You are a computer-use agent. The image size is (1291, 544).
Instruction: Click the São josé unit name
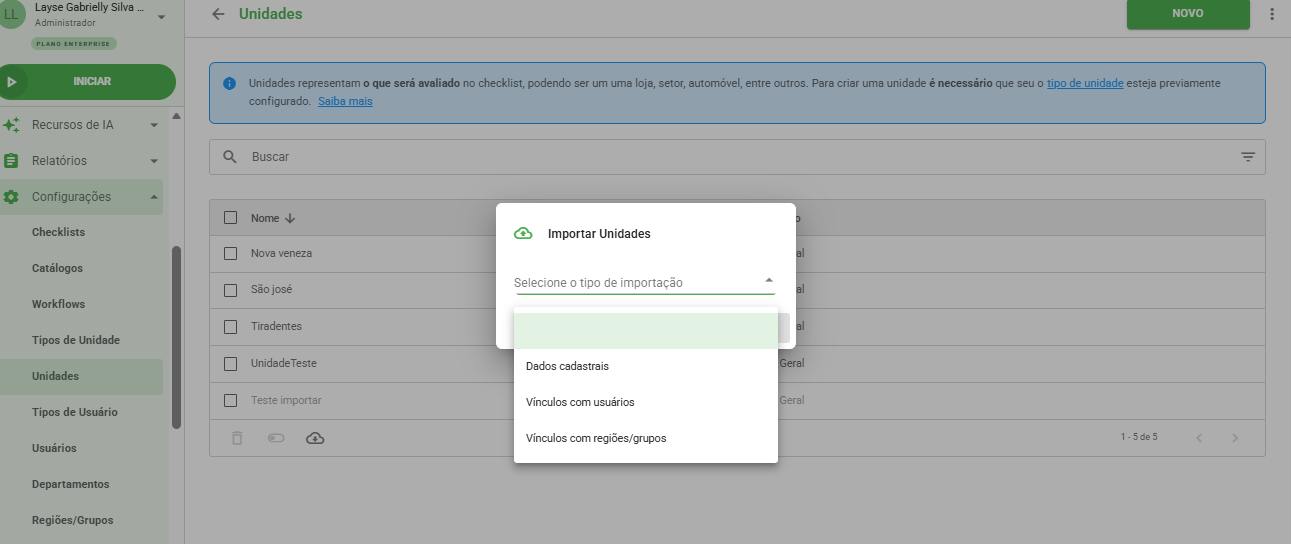point(271,290)
